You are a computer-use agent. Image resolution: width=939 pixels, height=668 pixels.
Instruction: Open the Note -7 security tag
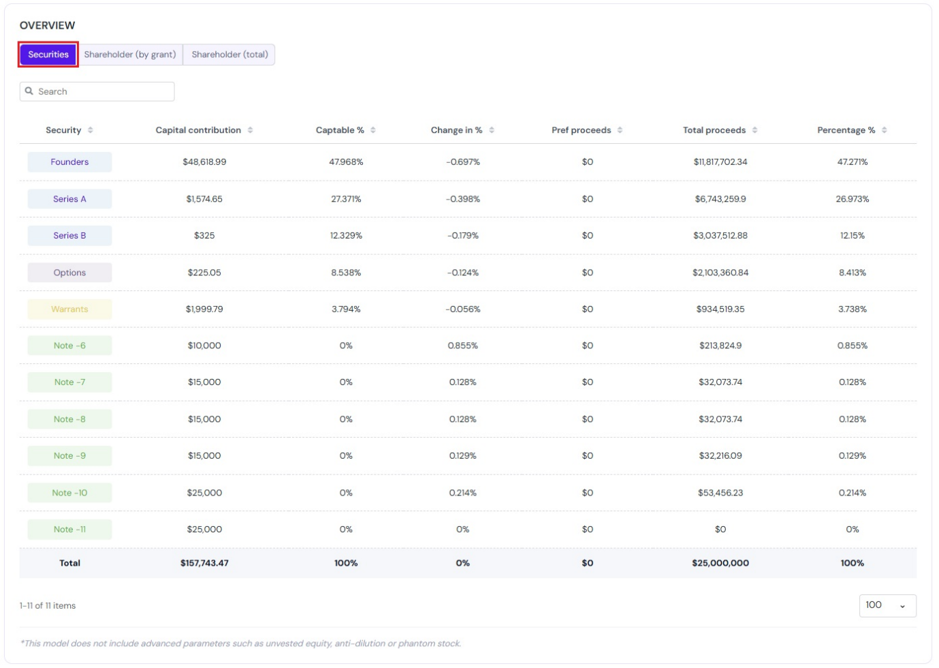pyautogui.click(x=69, y=382)
